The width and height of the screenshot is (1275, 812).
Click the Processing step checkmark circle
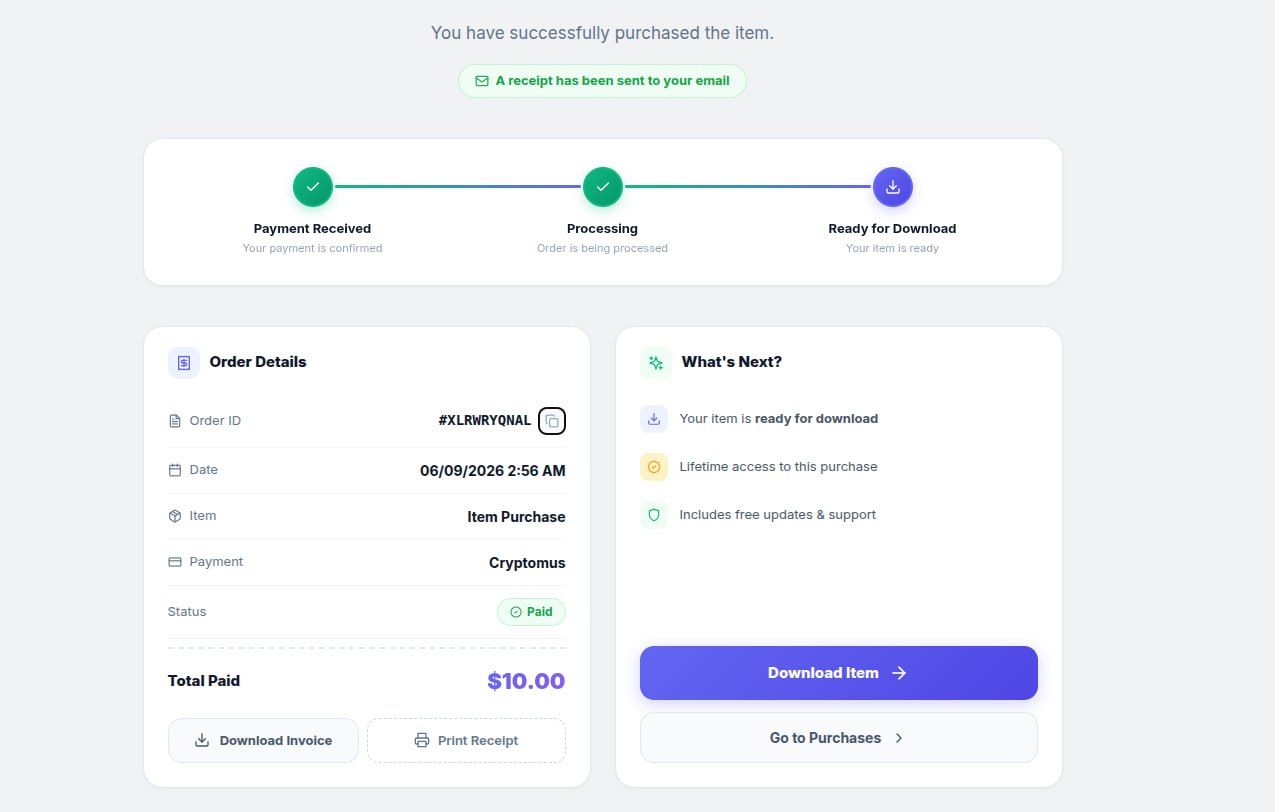[x=603, y=187]
